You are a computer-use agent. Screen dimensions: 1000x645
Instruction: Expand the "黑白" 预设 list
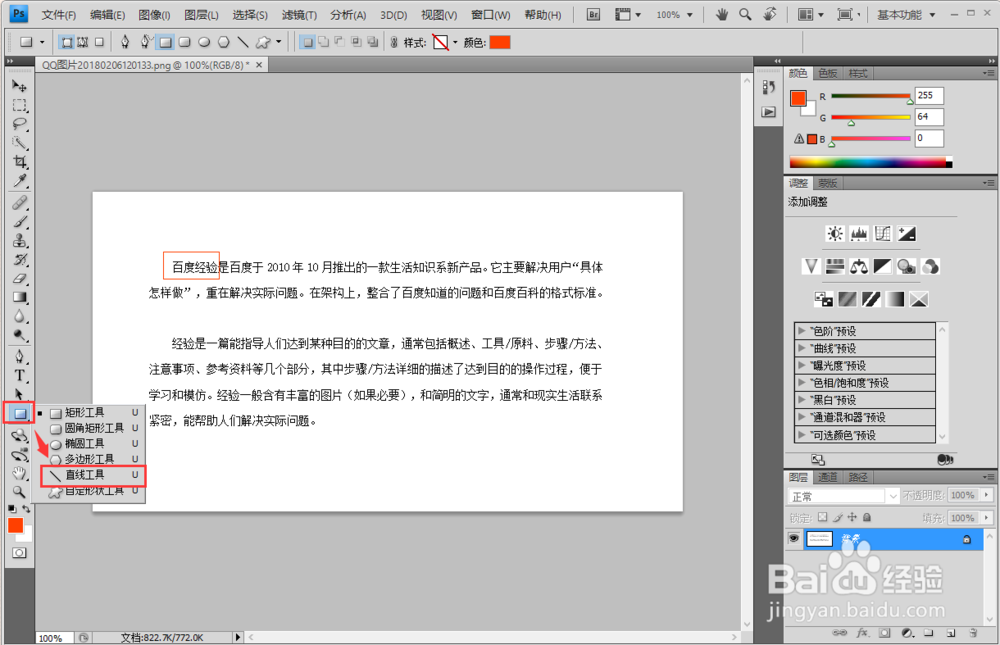coord(802,399)
